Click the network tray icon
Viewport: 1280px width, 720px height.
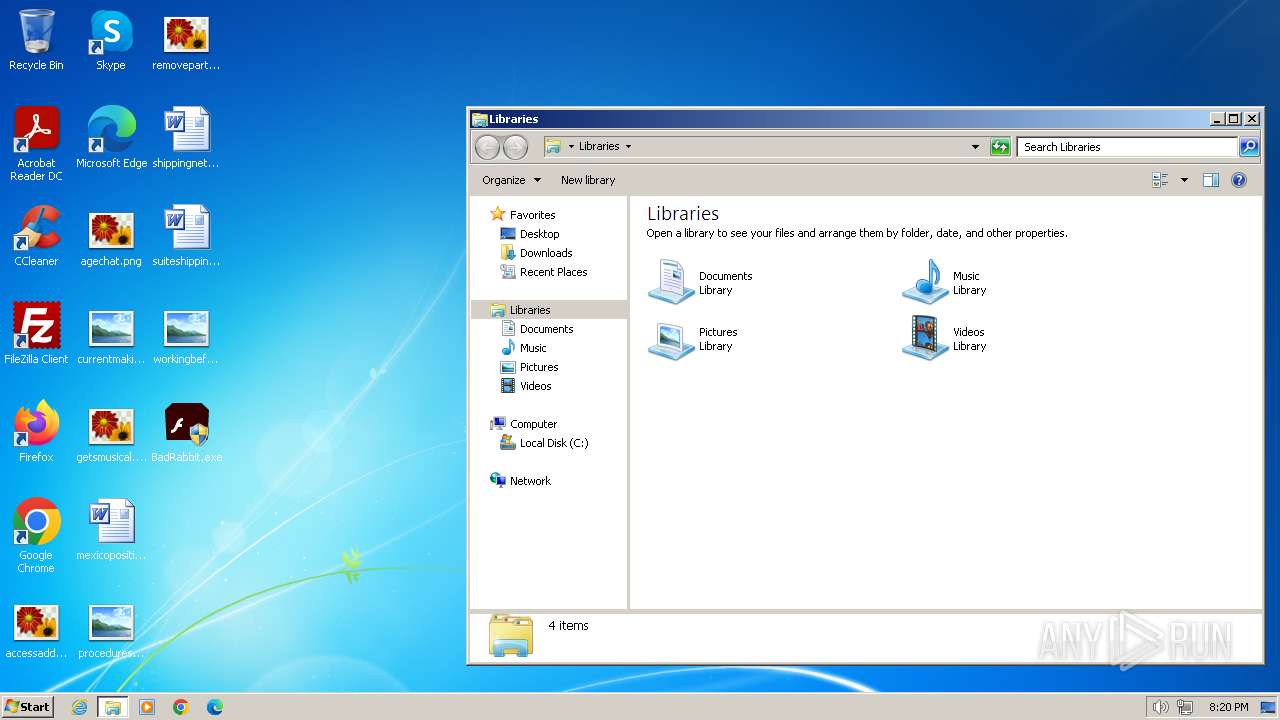(1186, 707)
